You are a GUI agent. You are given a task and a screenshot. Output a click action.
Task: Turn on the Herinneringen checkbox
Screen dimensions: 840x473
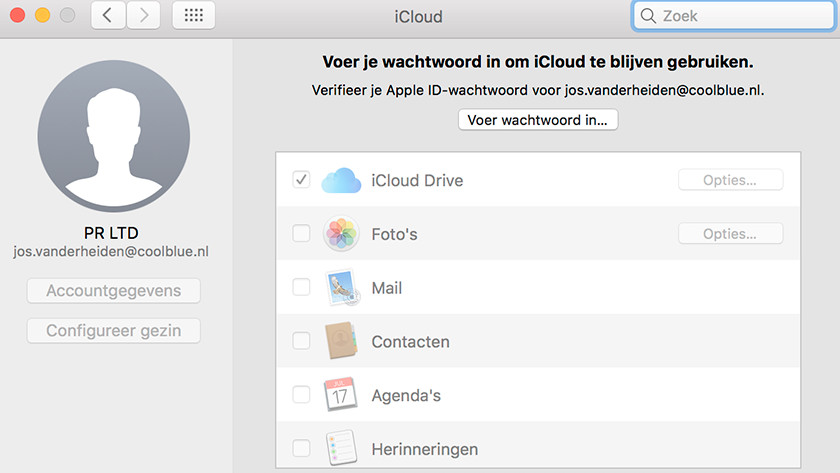(301, 448)
